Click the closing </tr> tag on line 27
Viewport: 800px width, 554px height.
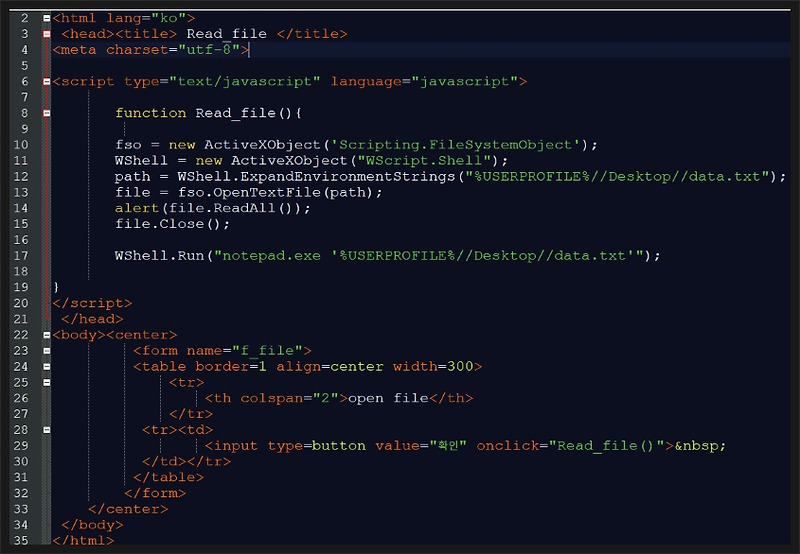click(x=191, y=414)
